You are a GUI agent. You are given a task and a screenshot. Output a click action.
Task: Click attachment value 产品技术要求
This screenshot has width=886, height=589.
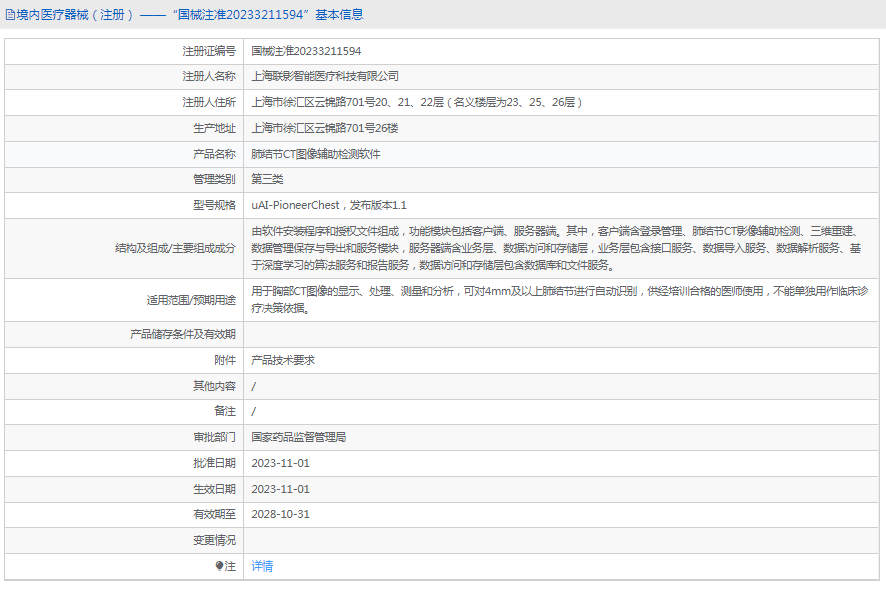pos(283,360)
